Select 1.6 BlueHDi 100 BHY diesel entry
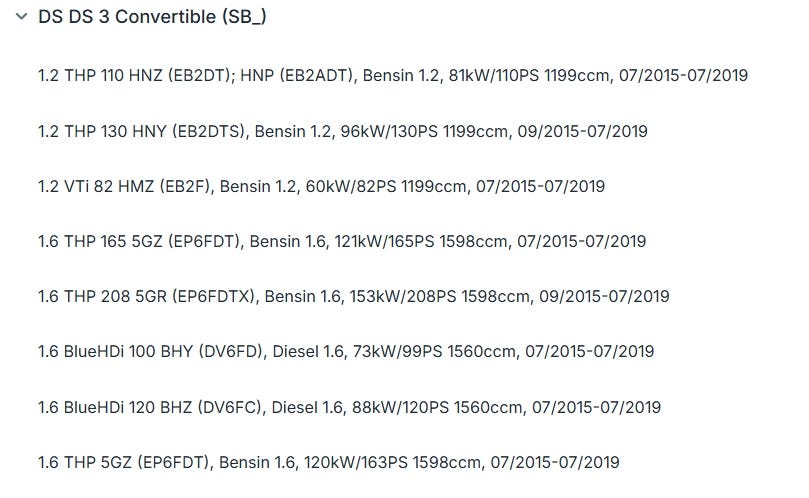This screenshot has width=809, height=498. tap(346, 352)
